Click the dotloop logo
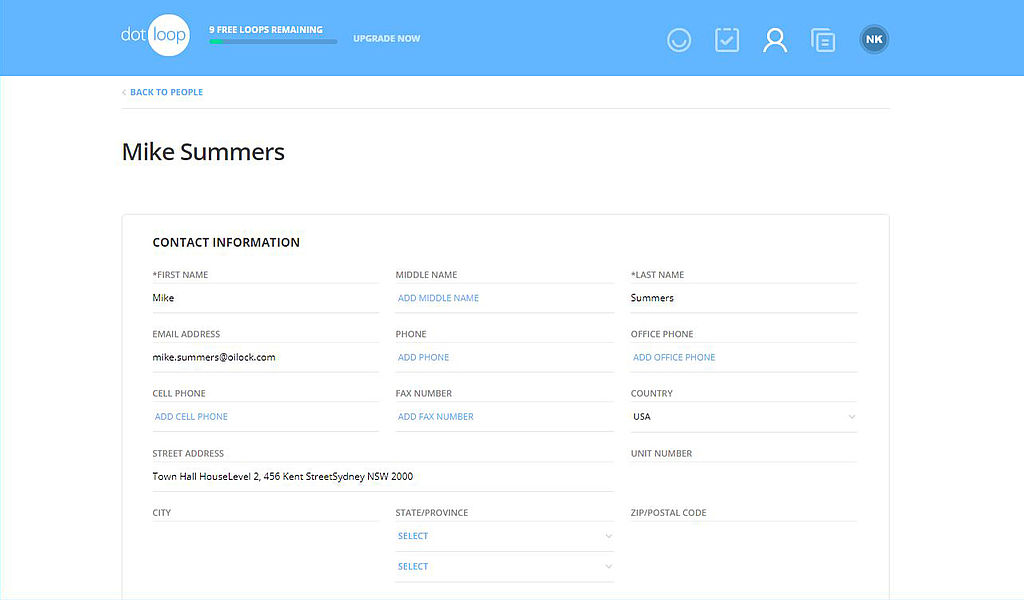This screenshot has height=600, width=1024. point(154,38)
